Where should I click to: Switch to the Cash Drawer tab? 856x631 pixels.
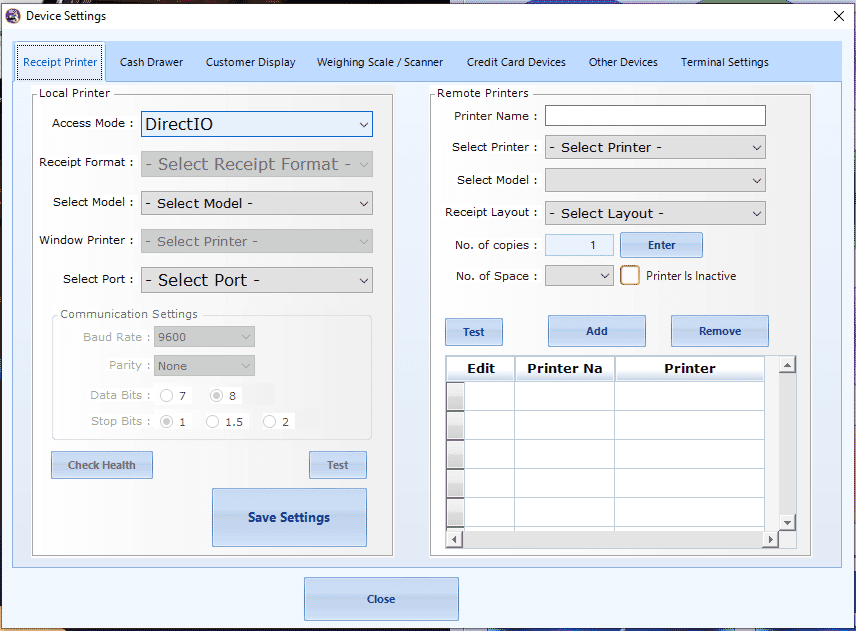(x=151, y=62)
